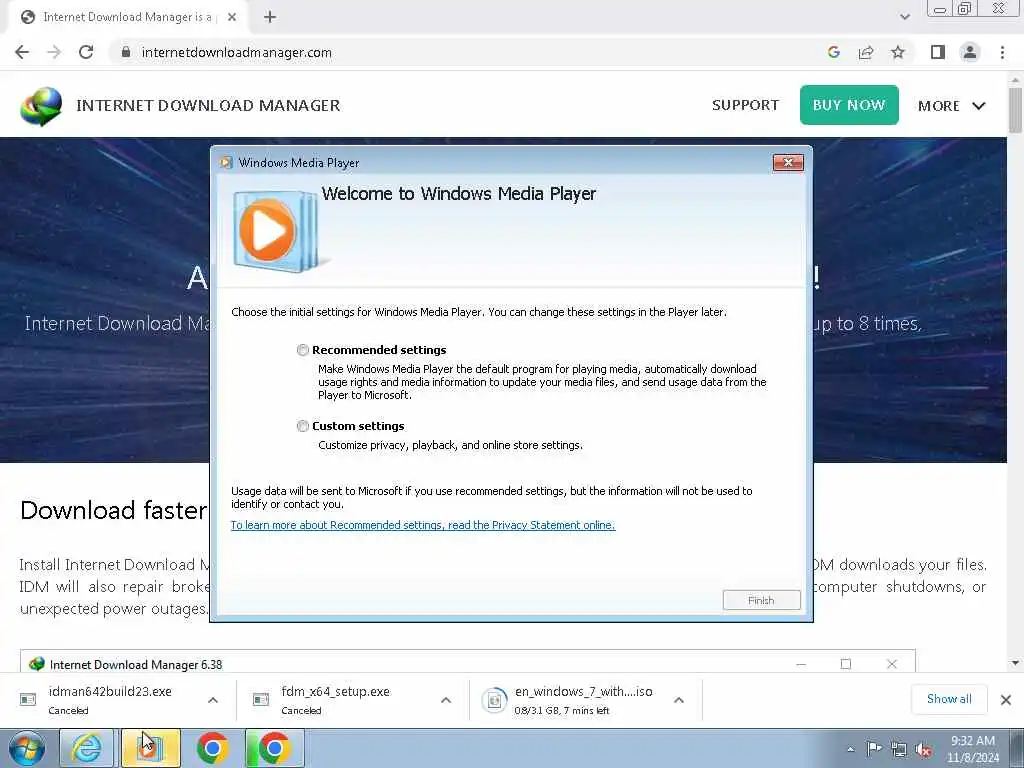Viewport: 1024px width, 768px height.
Task: Expand options for en_windows_7 iso download
Action: [679, 700]
